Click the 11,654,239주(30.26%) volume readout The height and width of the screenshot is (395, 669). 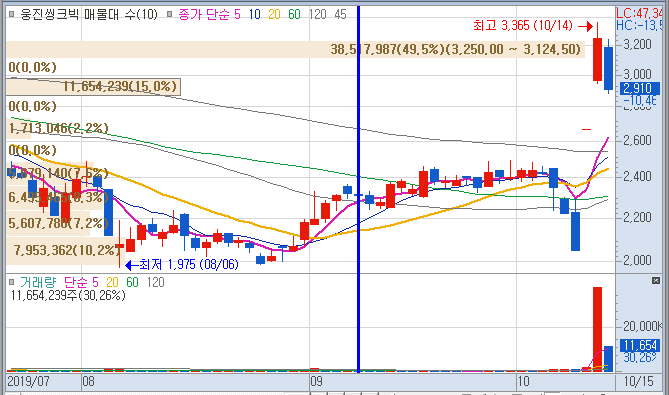[68, 295]
